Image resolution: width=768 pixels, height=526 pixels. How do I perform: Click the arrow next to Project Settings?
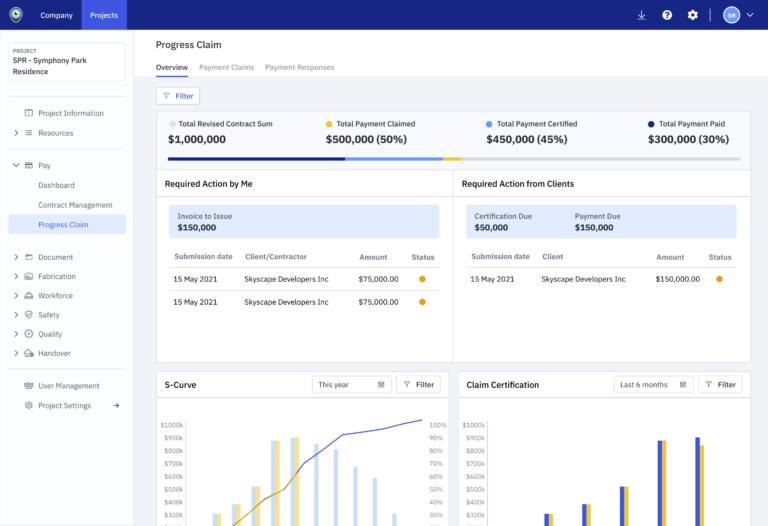point(116,406)
